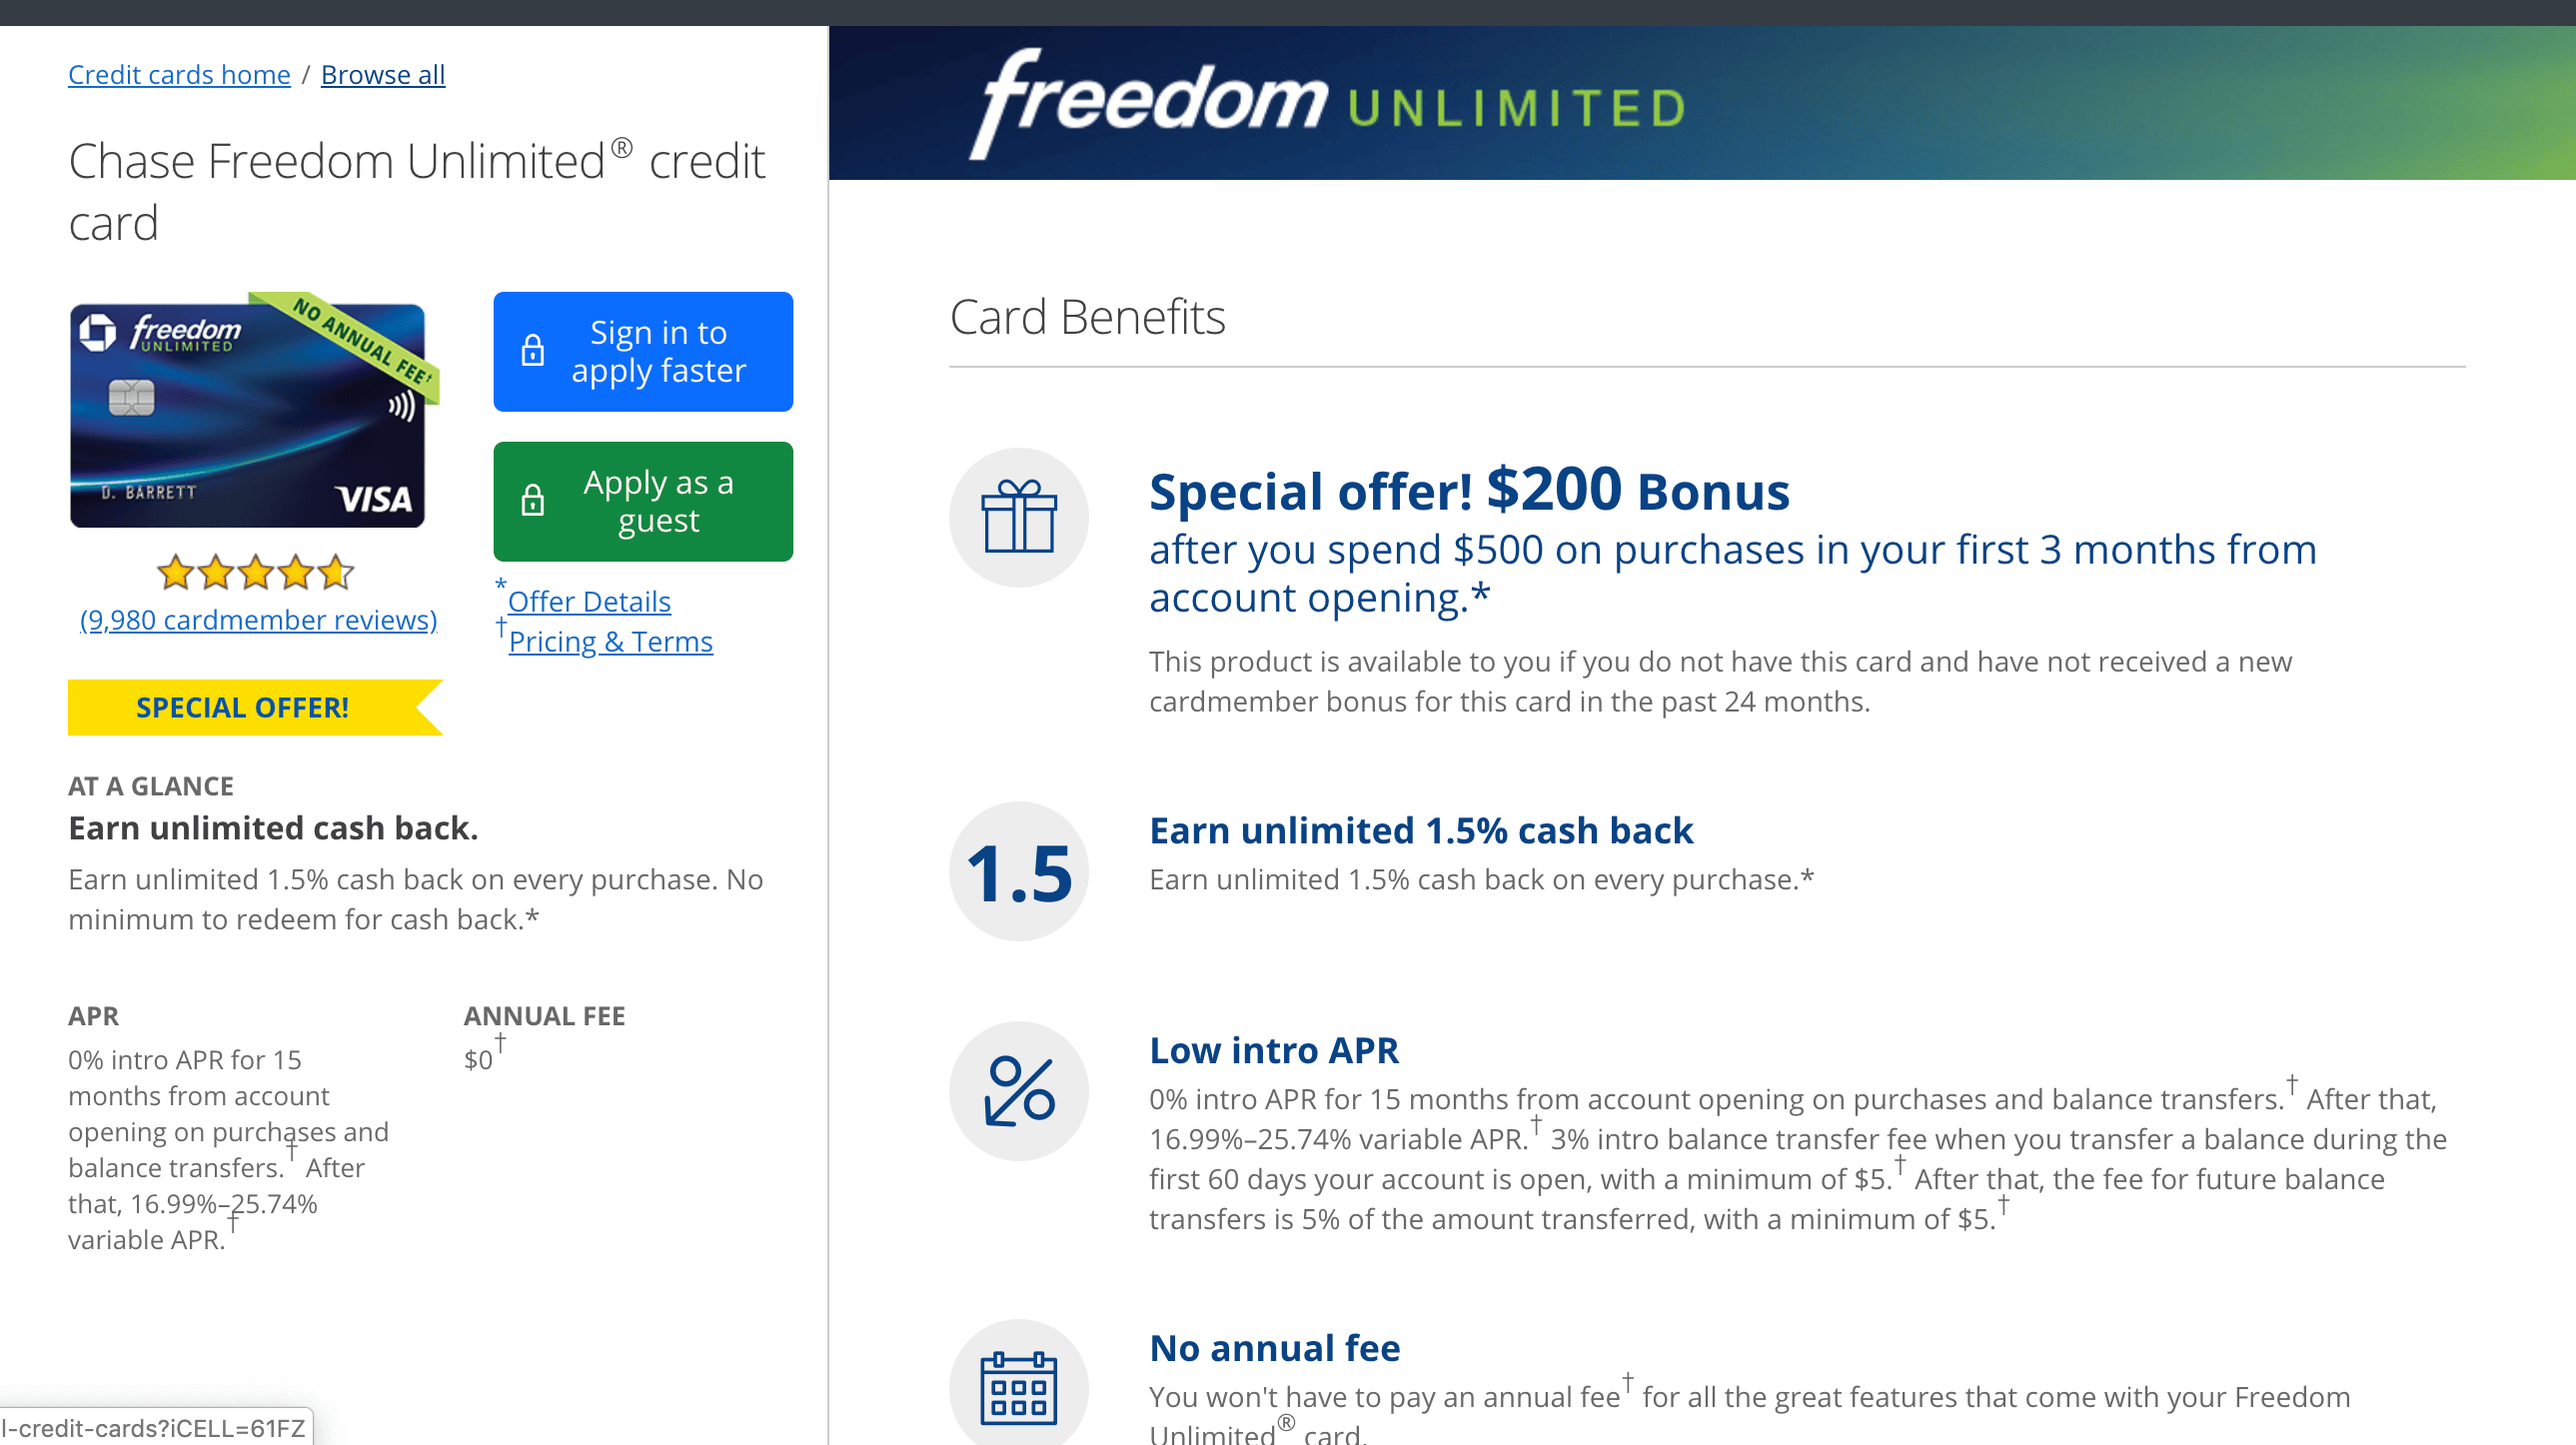2576x1445 pixels.
Task: Click the calendar icon beside No annual fee
Action: [1018, 1386]
